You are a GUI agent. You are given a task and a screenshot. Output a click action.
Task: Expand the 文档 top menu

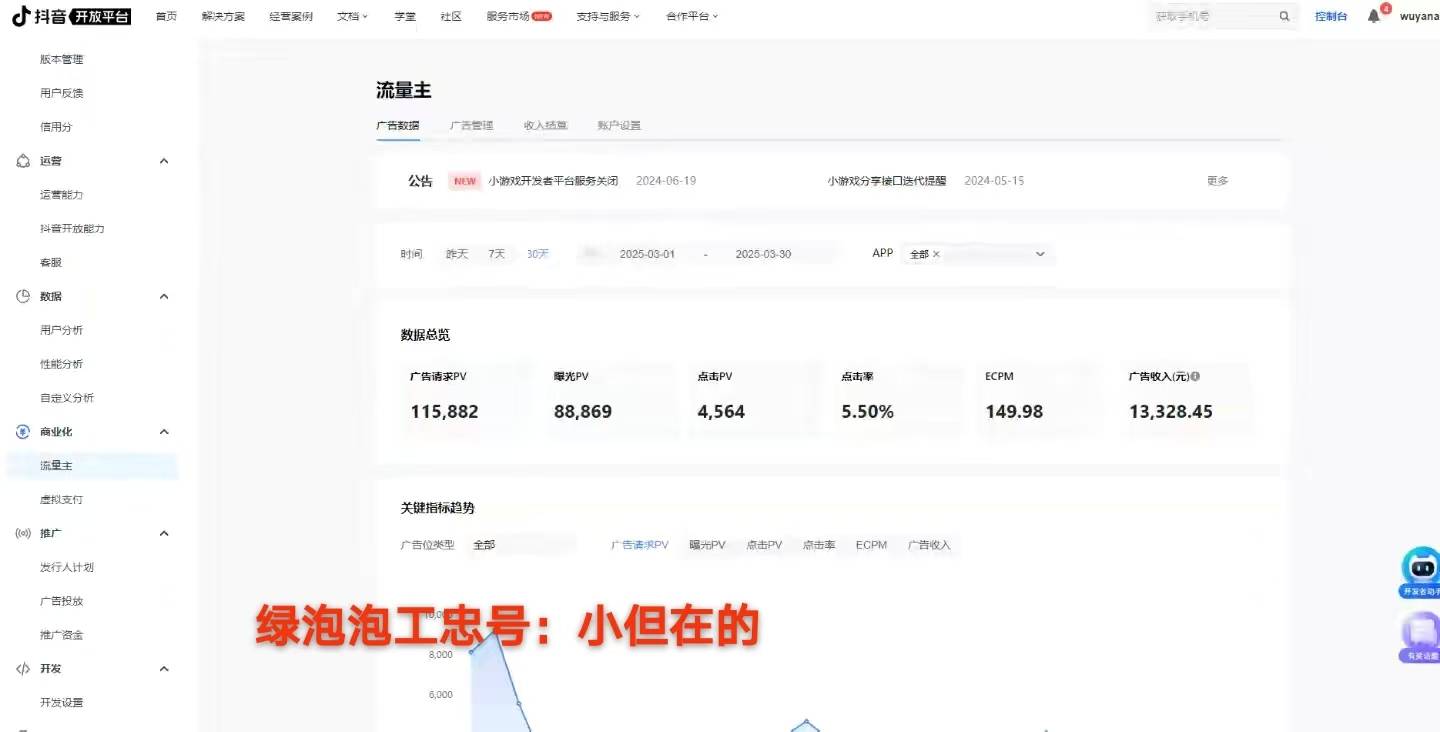[x=352, y=16]
